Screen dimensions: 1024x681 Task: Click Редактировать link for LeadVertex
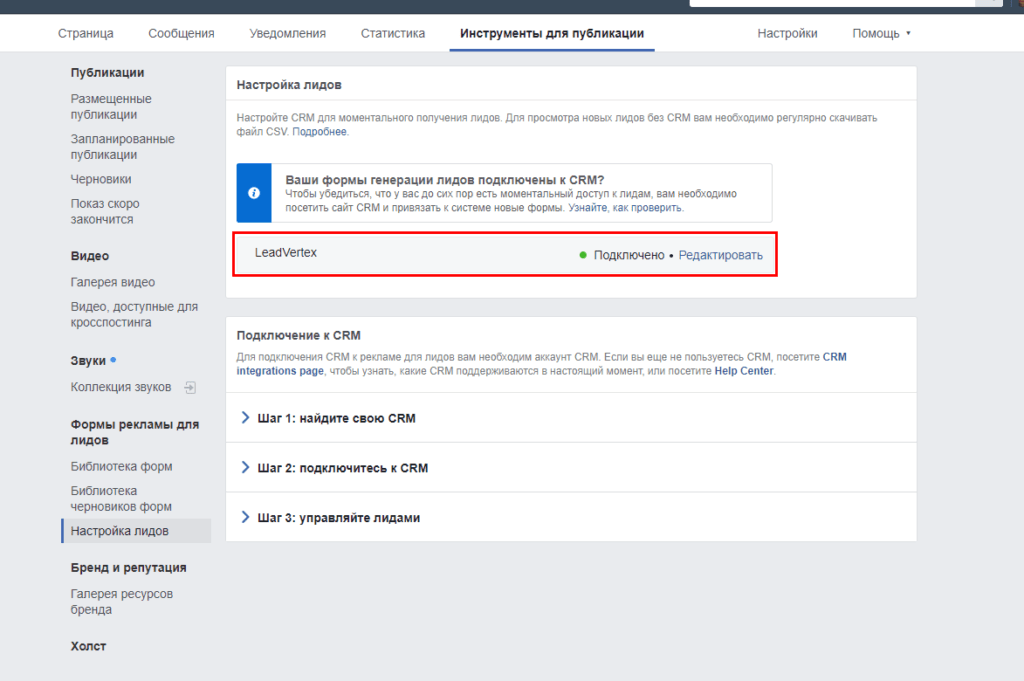pyautogui.click(x=720, y=255)
